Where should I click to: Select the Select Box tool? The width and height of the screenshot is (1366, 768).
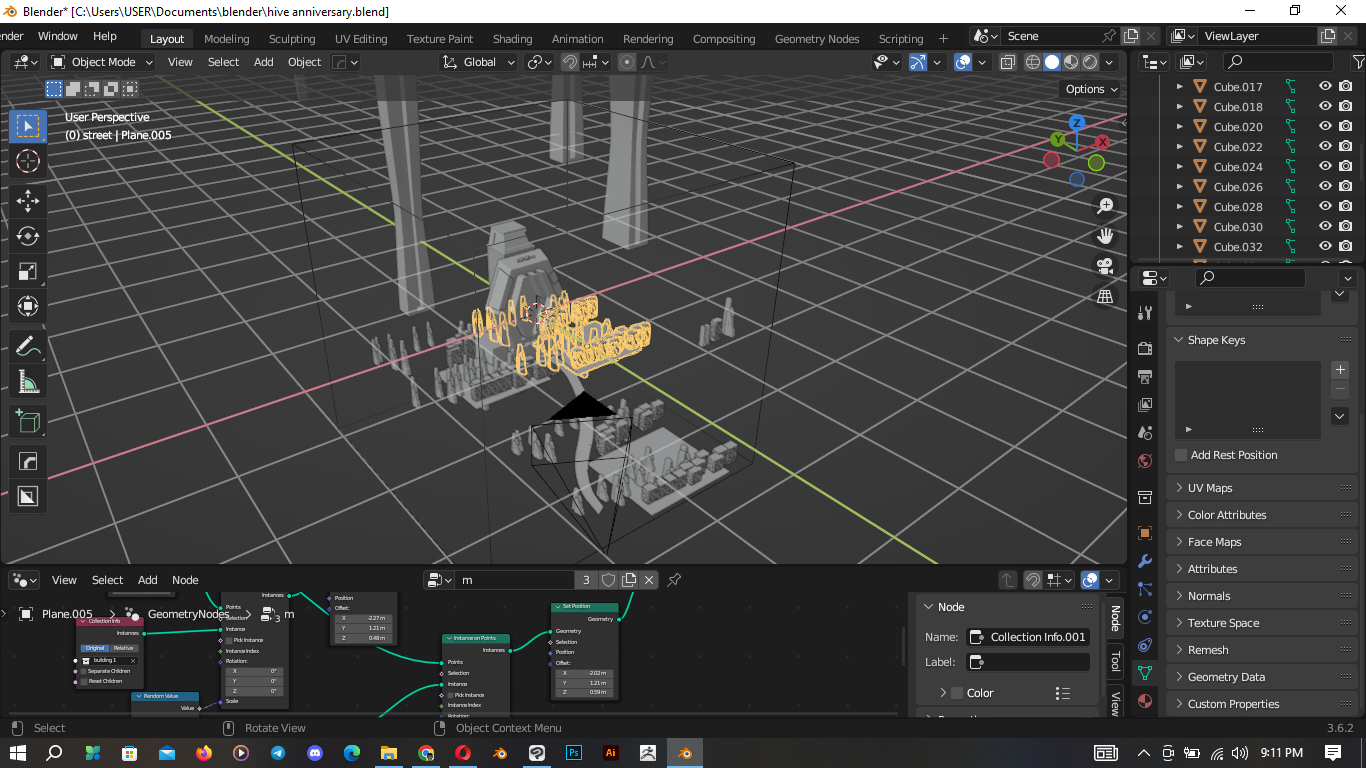(x=28, y=126)
